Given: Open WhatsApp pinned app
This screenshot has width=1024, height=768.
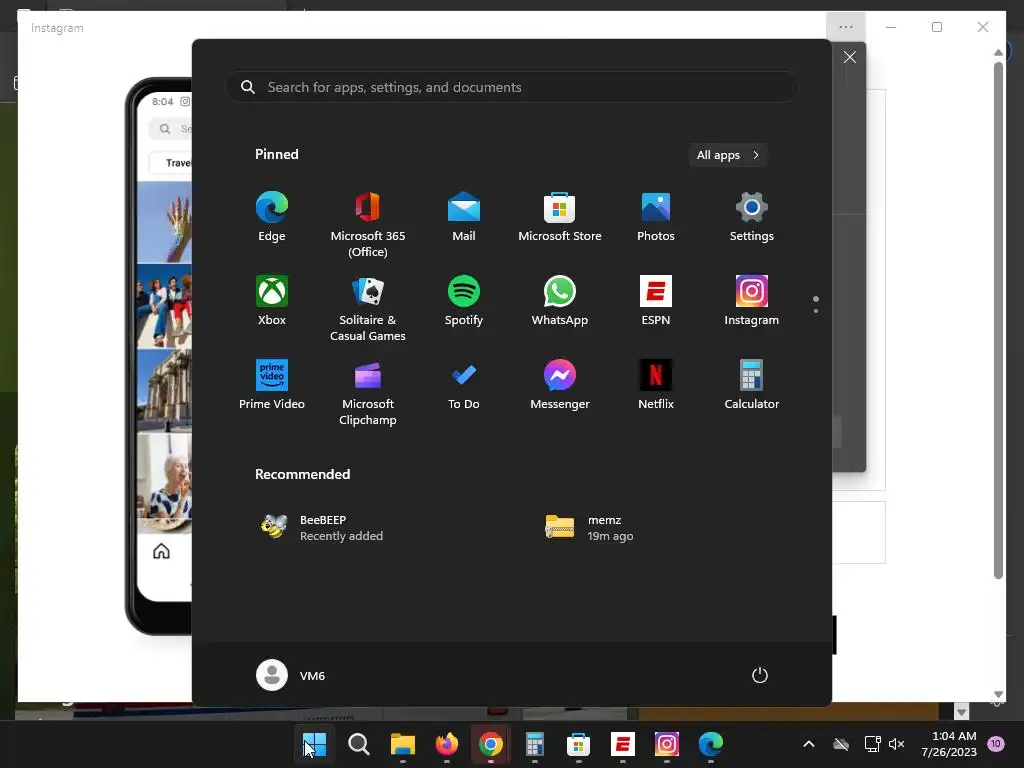Looking at the screenshot, I should click(560, 301).
